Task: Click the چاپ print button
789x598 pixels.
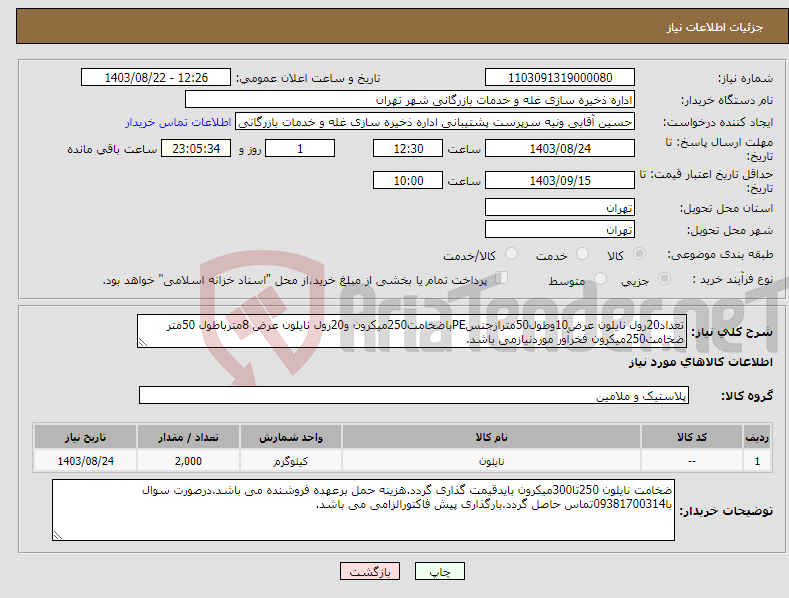Action: [440, 571]
